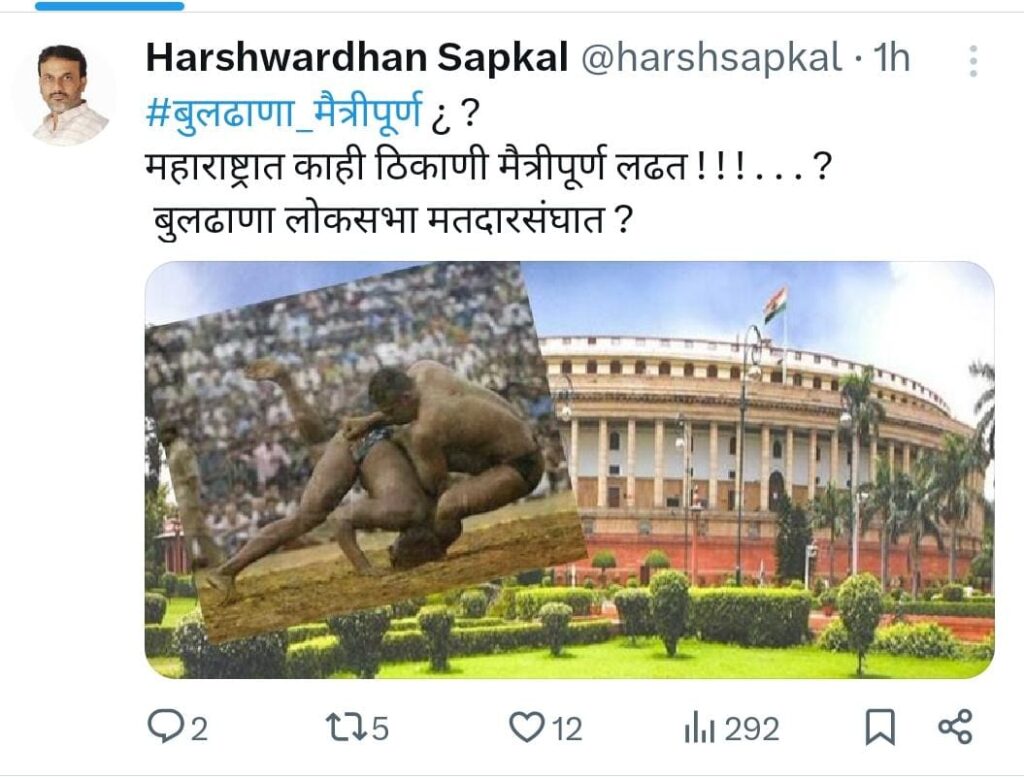
Task: Click the 1h timestamp
Action: click(891, 57)
